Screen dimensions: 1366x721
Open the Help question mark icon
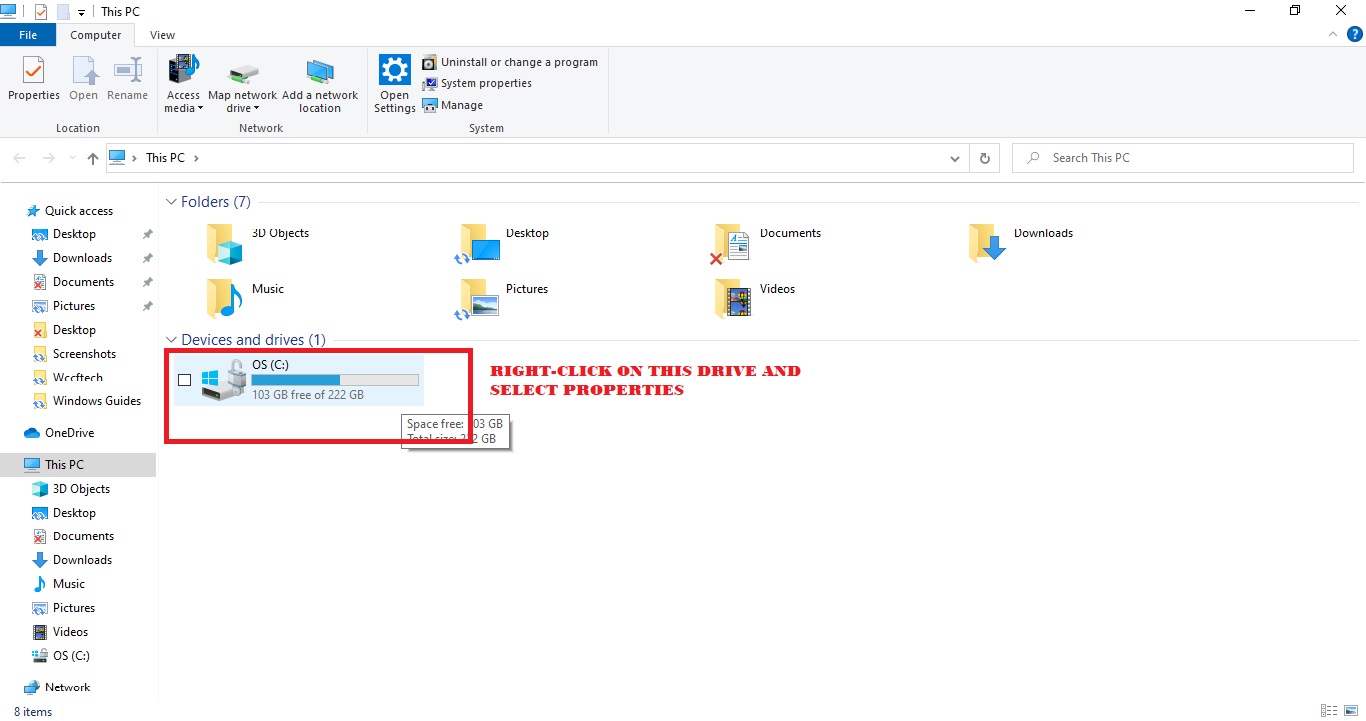pos(1355,34)
